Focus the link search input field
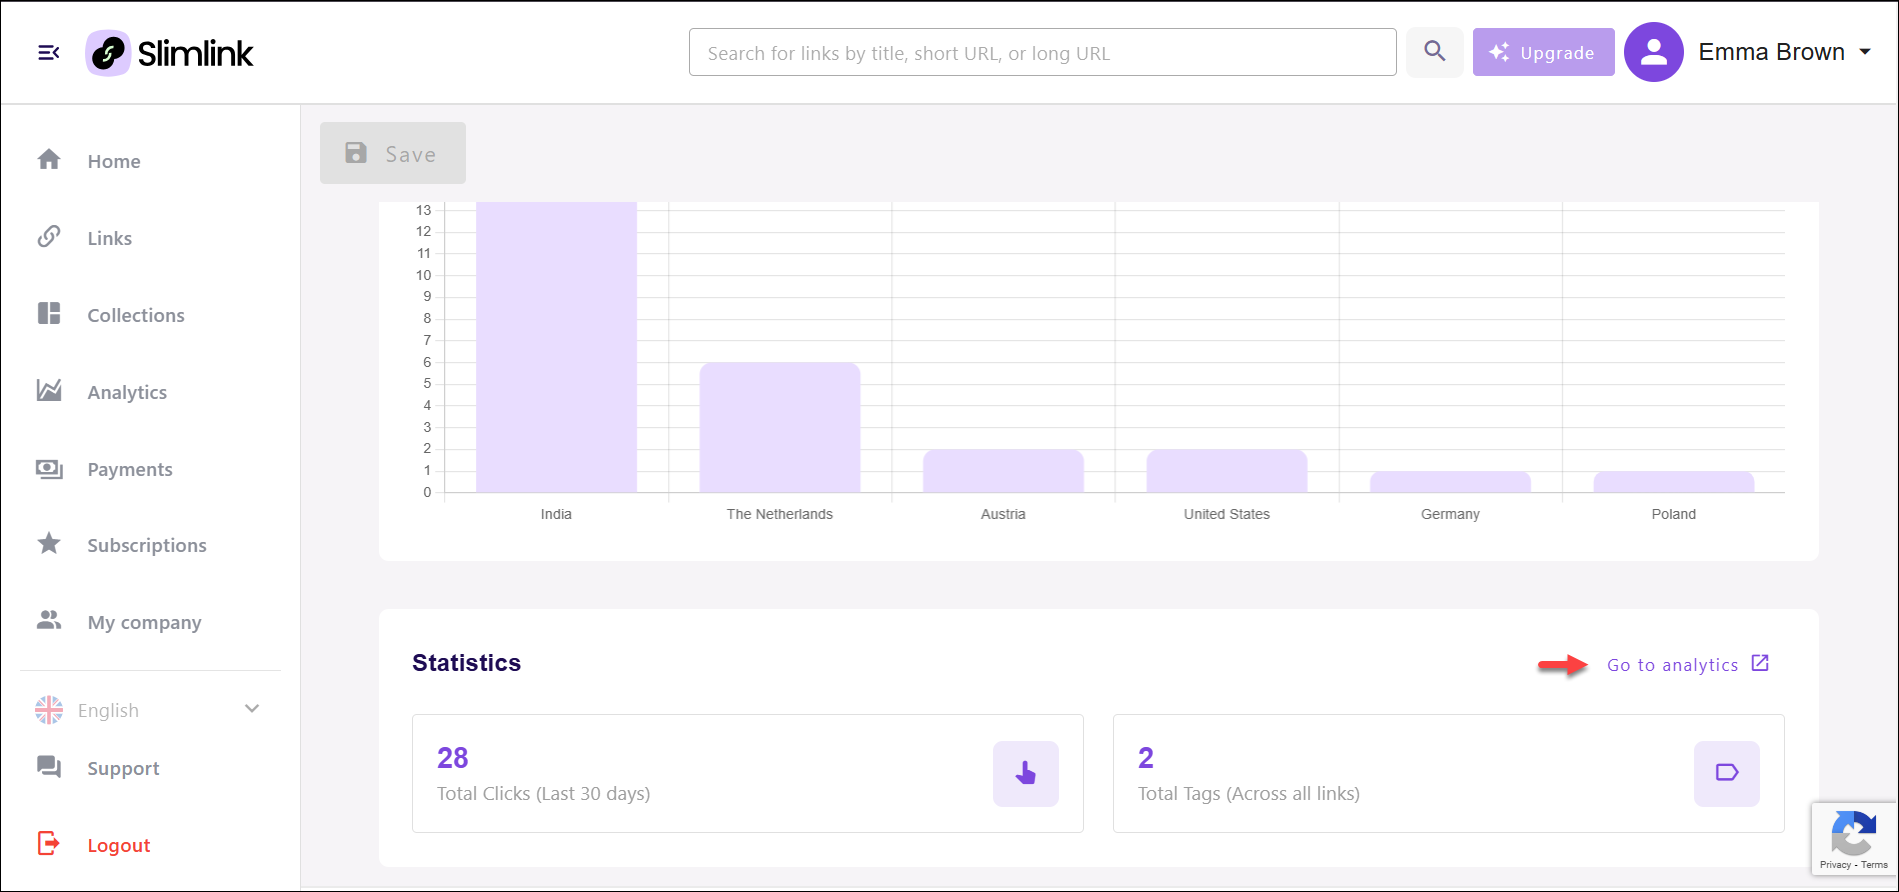The width and height of the screenshot is (1899, 892). 1042,52
